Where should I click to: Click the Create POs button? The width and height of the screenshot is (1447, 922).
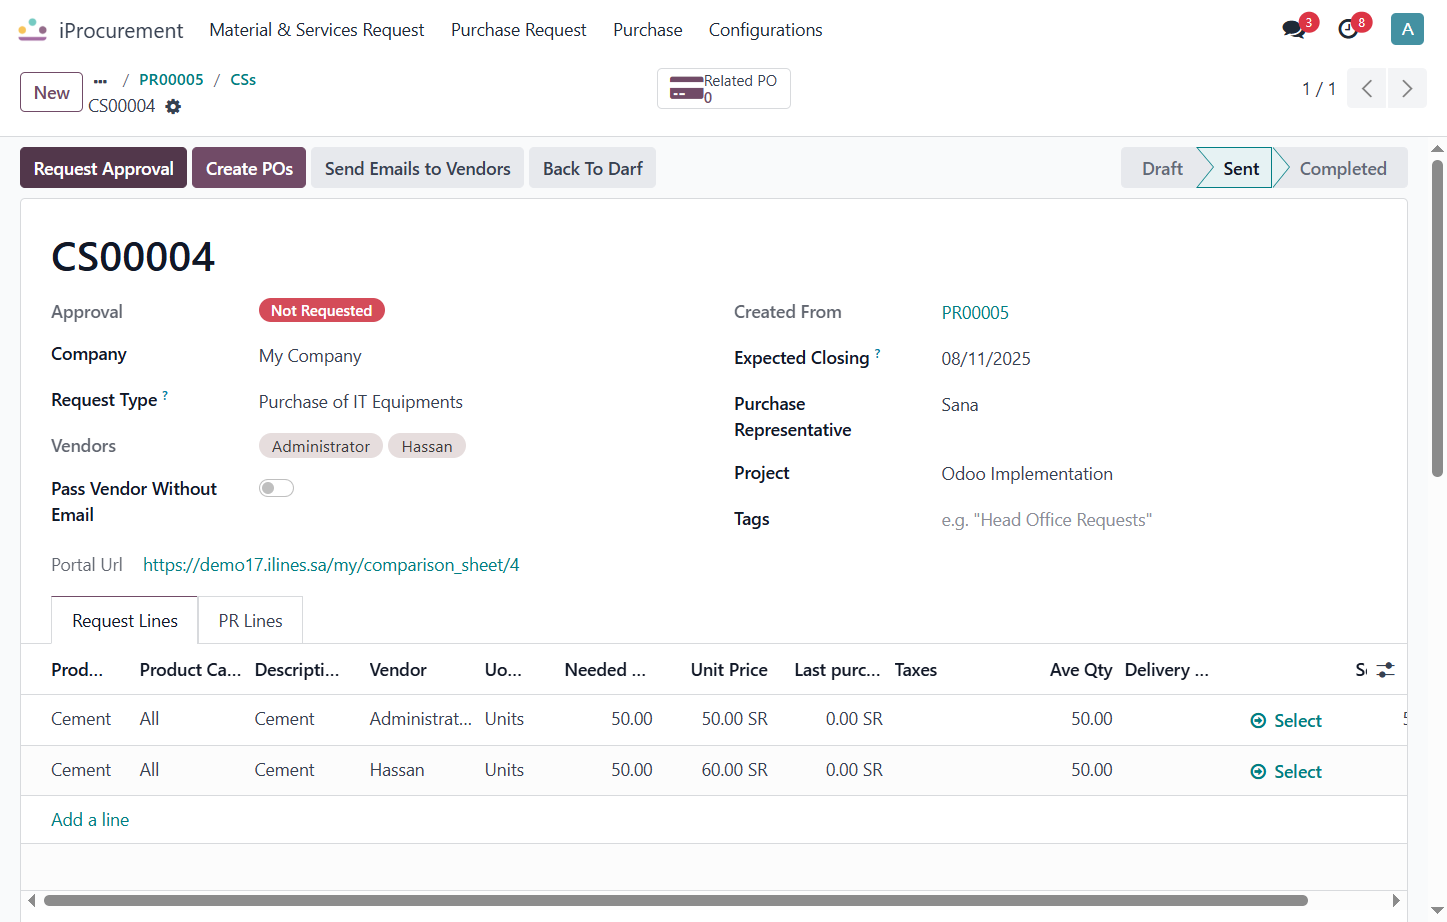(x=249, y=168)
